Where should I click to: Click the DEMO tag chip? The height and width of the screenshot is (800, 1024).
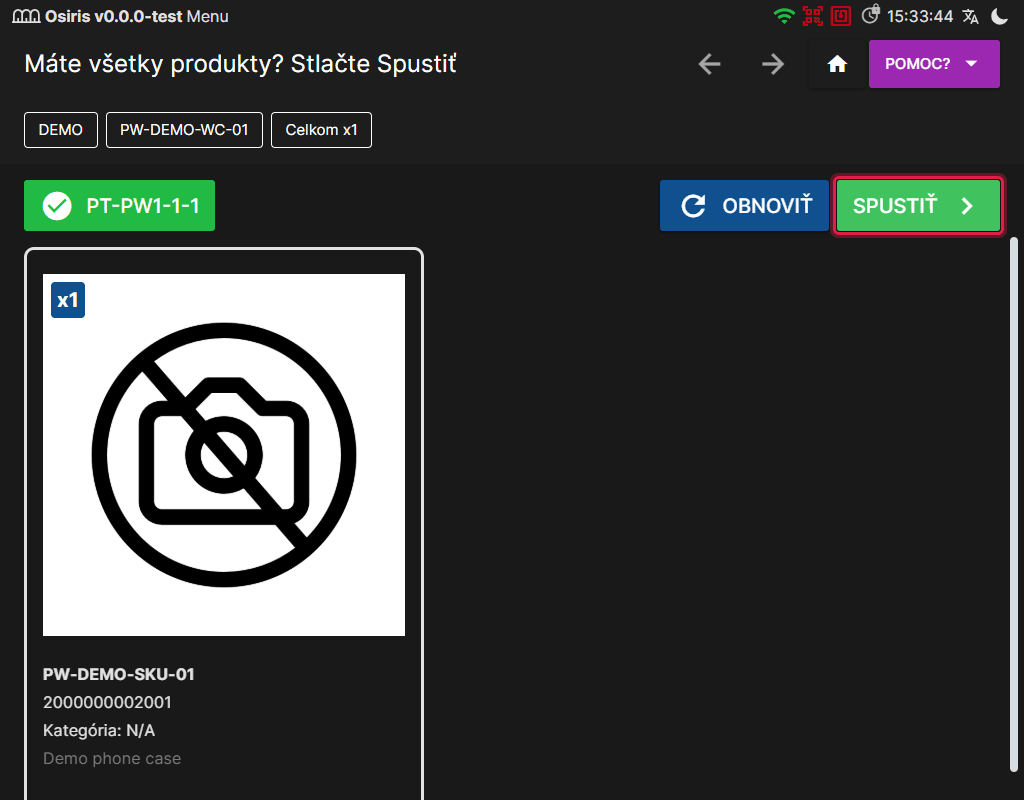pos(61,130)
